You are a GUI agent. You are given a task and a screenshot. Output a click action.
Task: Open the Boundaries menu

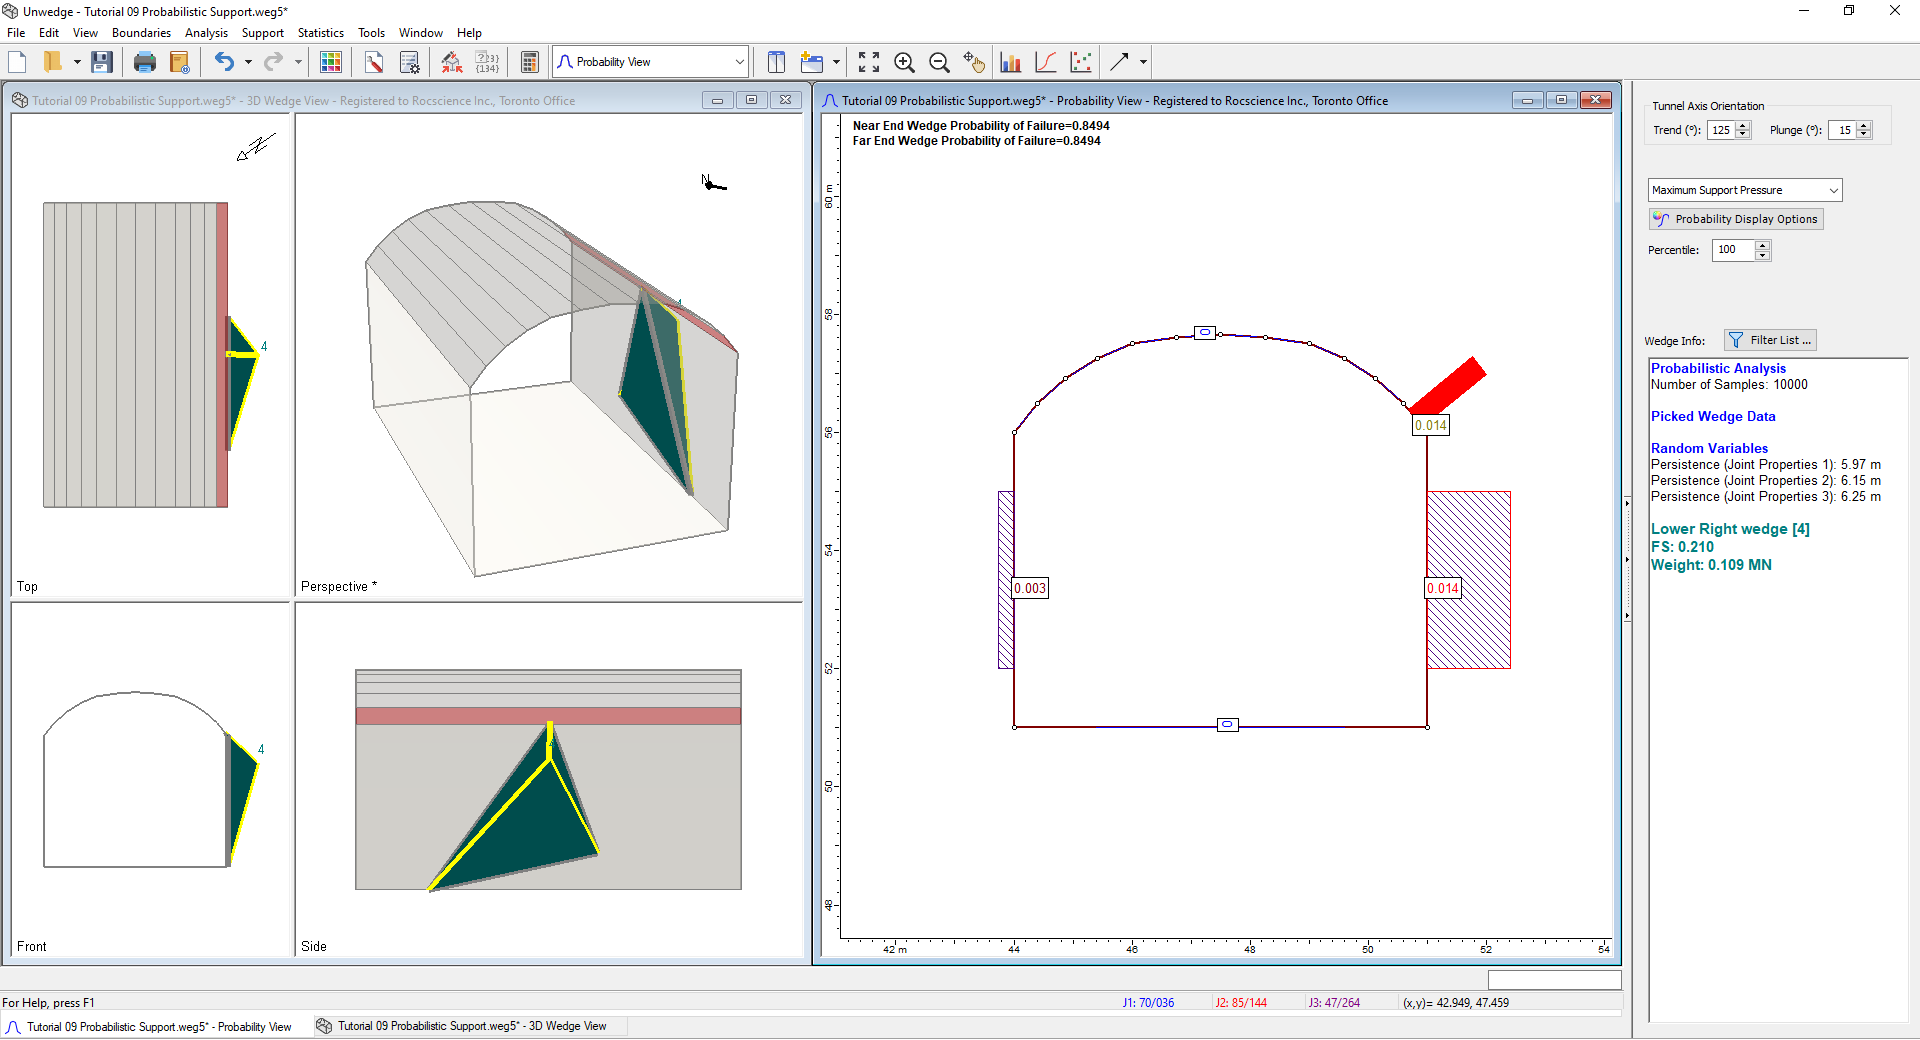tap(141, 33)
